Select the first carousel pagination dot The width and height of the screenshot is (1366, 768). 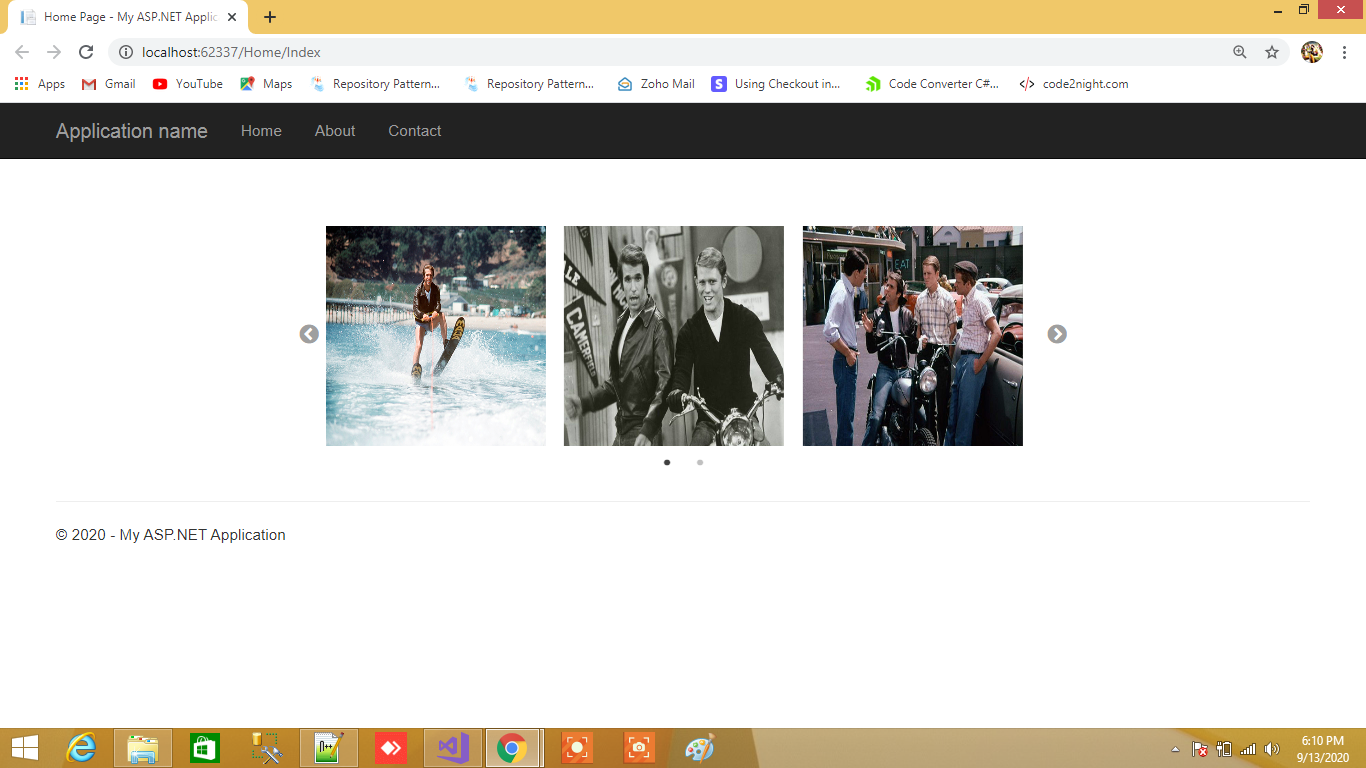tap(667, 462)
